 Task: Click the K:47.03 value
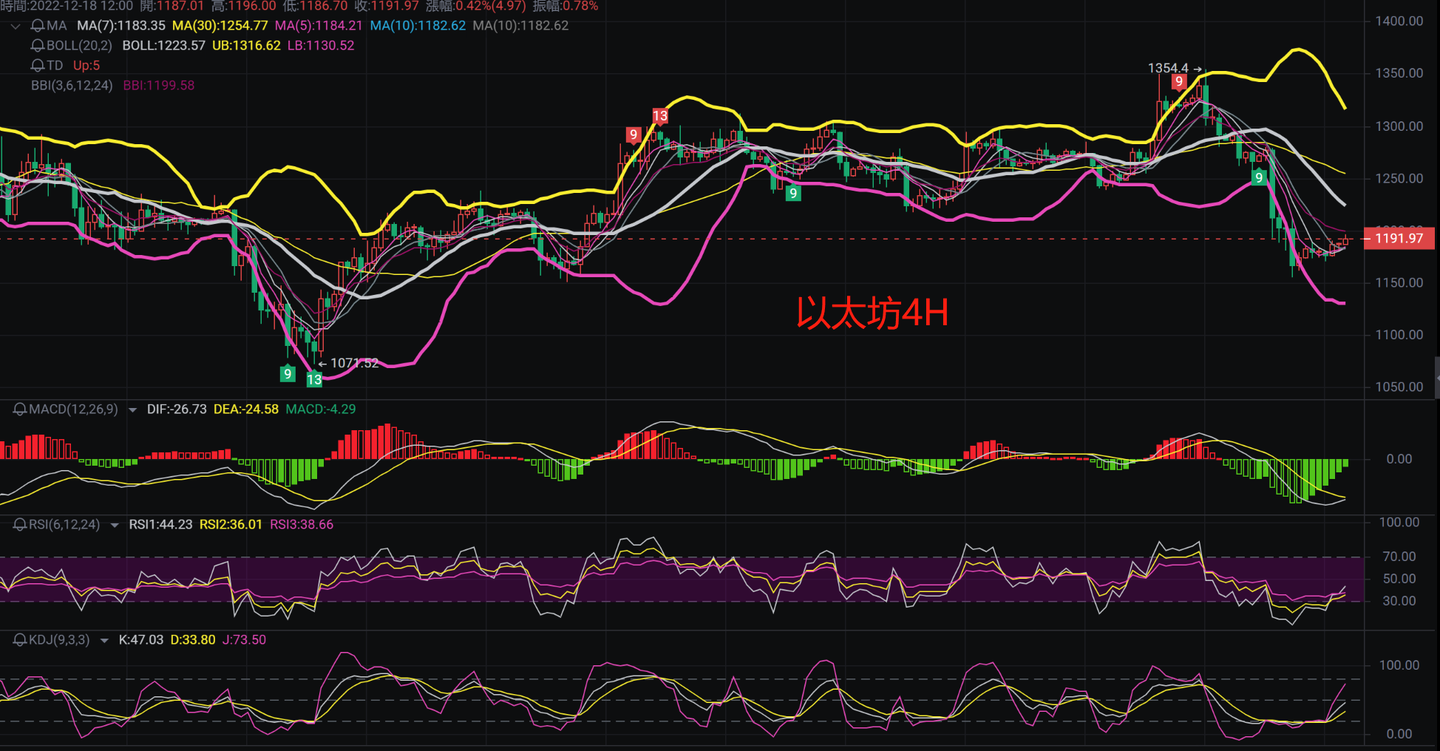click(x=141, y=639)
